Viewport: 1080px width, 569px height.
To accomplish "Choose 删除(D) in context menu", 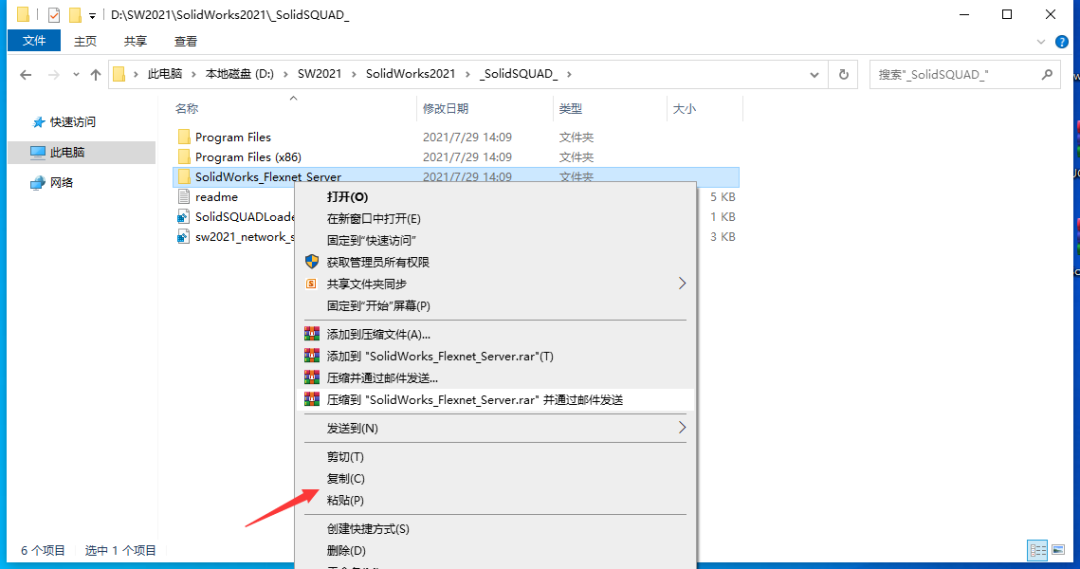I will tap(495, 550).
